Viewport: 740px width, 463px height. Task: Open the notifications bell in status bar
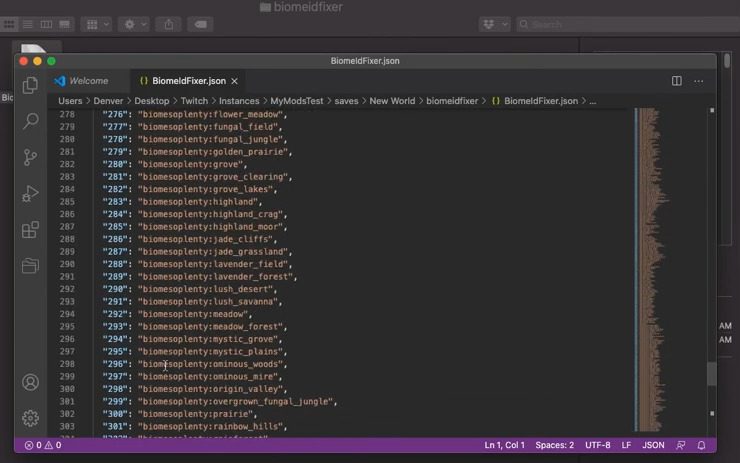click(701, 445)
